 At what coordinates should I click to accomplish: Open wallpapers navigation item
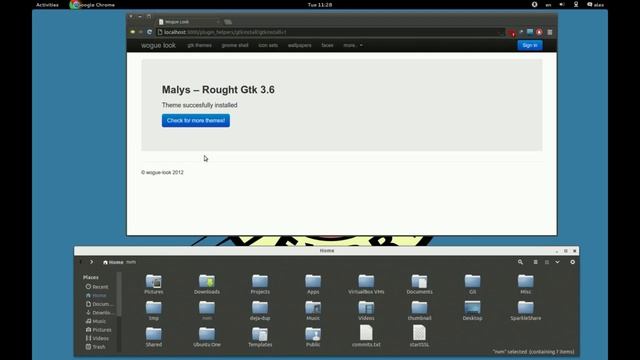click(x=300, y=45)
